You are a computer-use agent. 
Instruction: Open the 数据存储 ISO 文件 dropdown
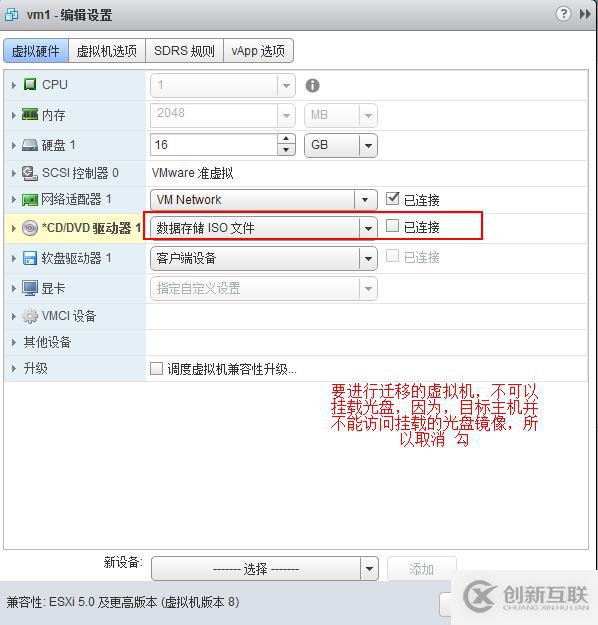(264, 228)
